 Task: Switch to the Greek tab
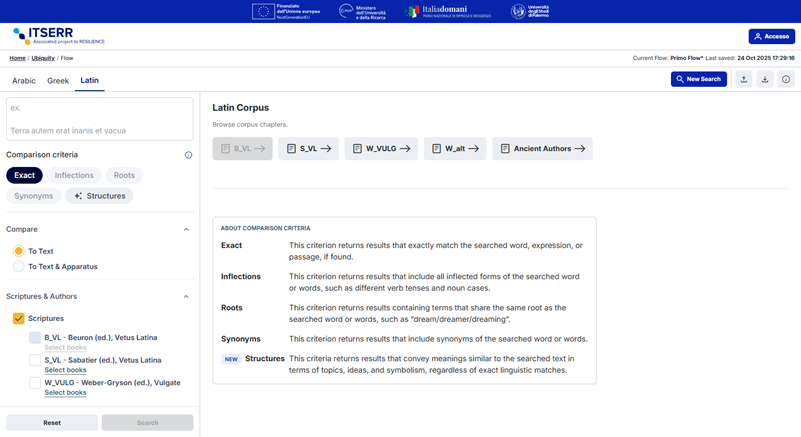pos(58,81)
